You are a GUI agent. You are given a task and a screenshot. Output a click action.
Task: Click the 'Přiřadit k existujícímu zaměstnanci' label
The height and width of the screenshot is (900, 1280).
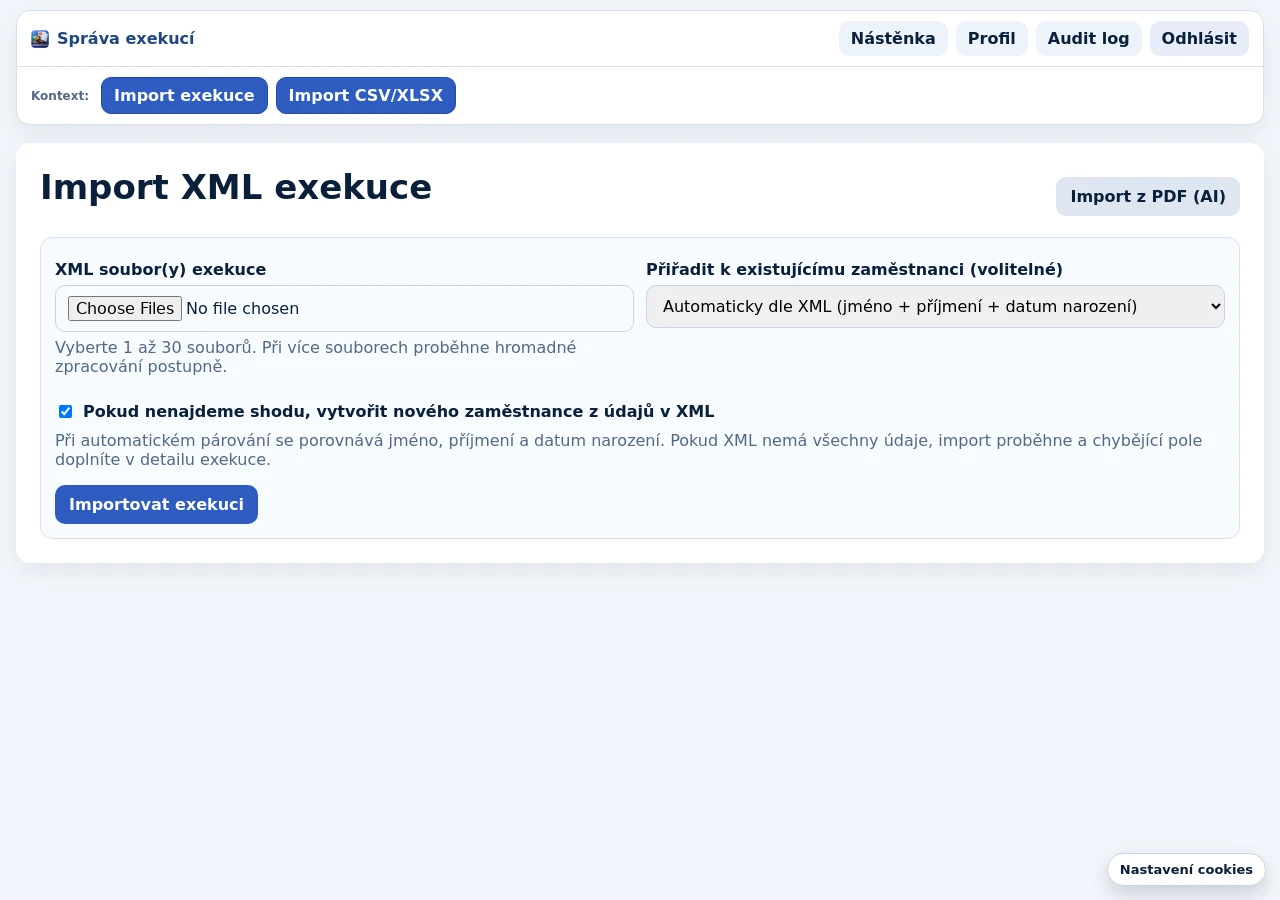tap(854, 269)
